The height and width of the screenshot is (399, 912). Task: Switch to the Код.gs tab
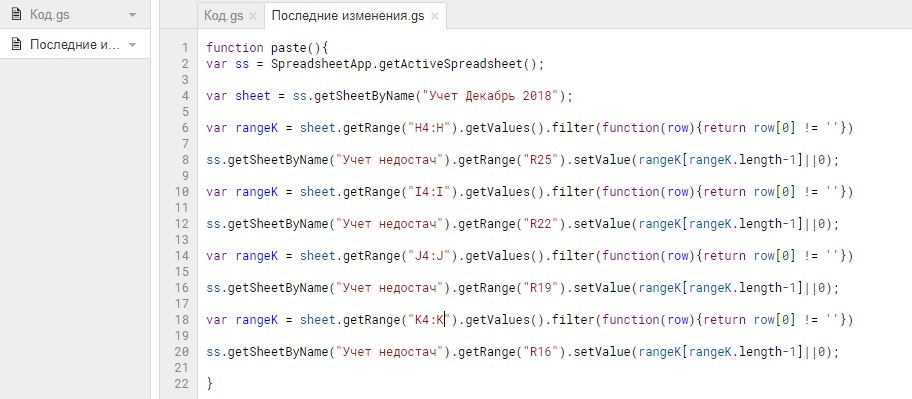[223, 16]
